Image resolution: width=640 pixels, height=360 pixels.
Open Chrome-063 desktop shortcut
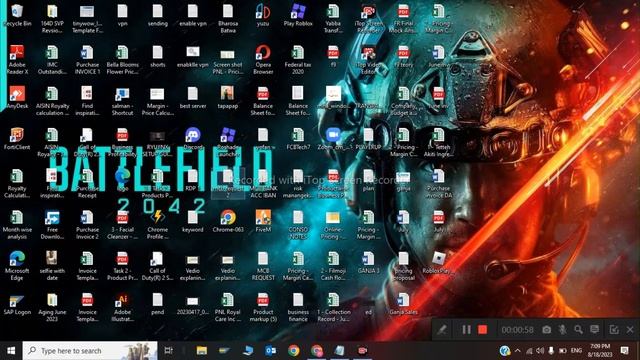[228, 221]
